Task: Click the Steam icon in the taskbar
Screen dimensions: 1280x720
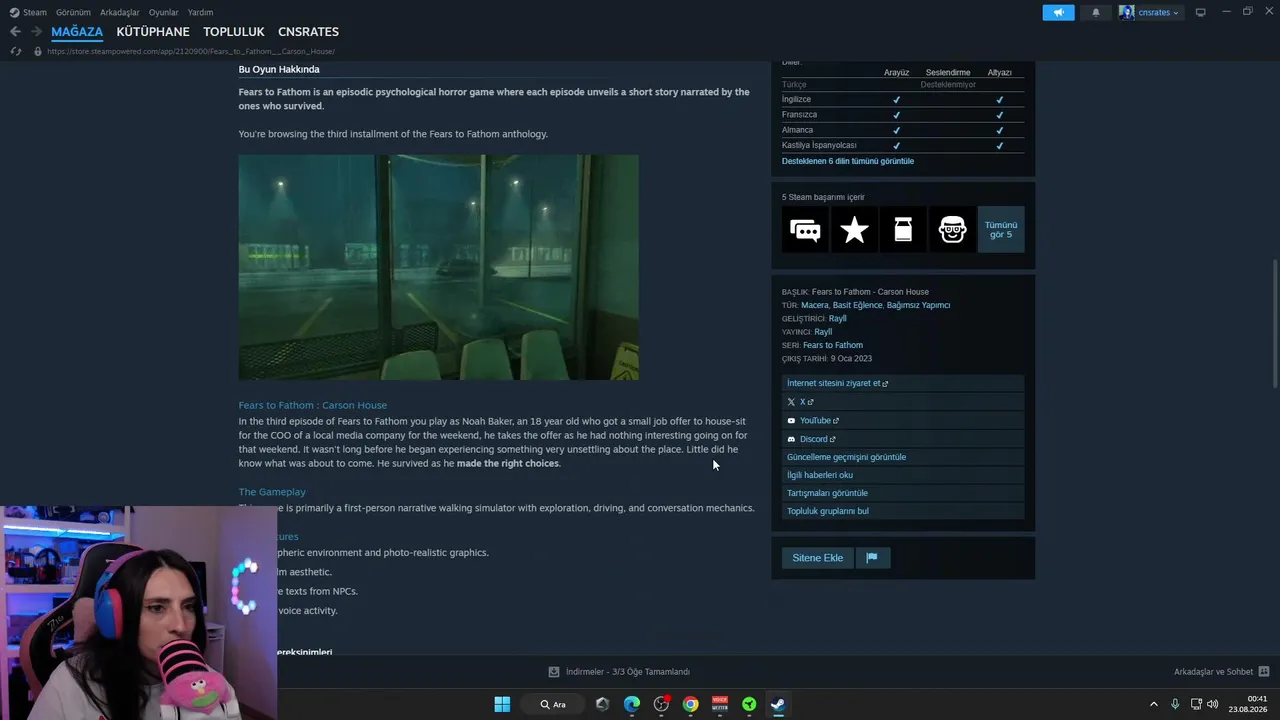Action: pos(778,704)
